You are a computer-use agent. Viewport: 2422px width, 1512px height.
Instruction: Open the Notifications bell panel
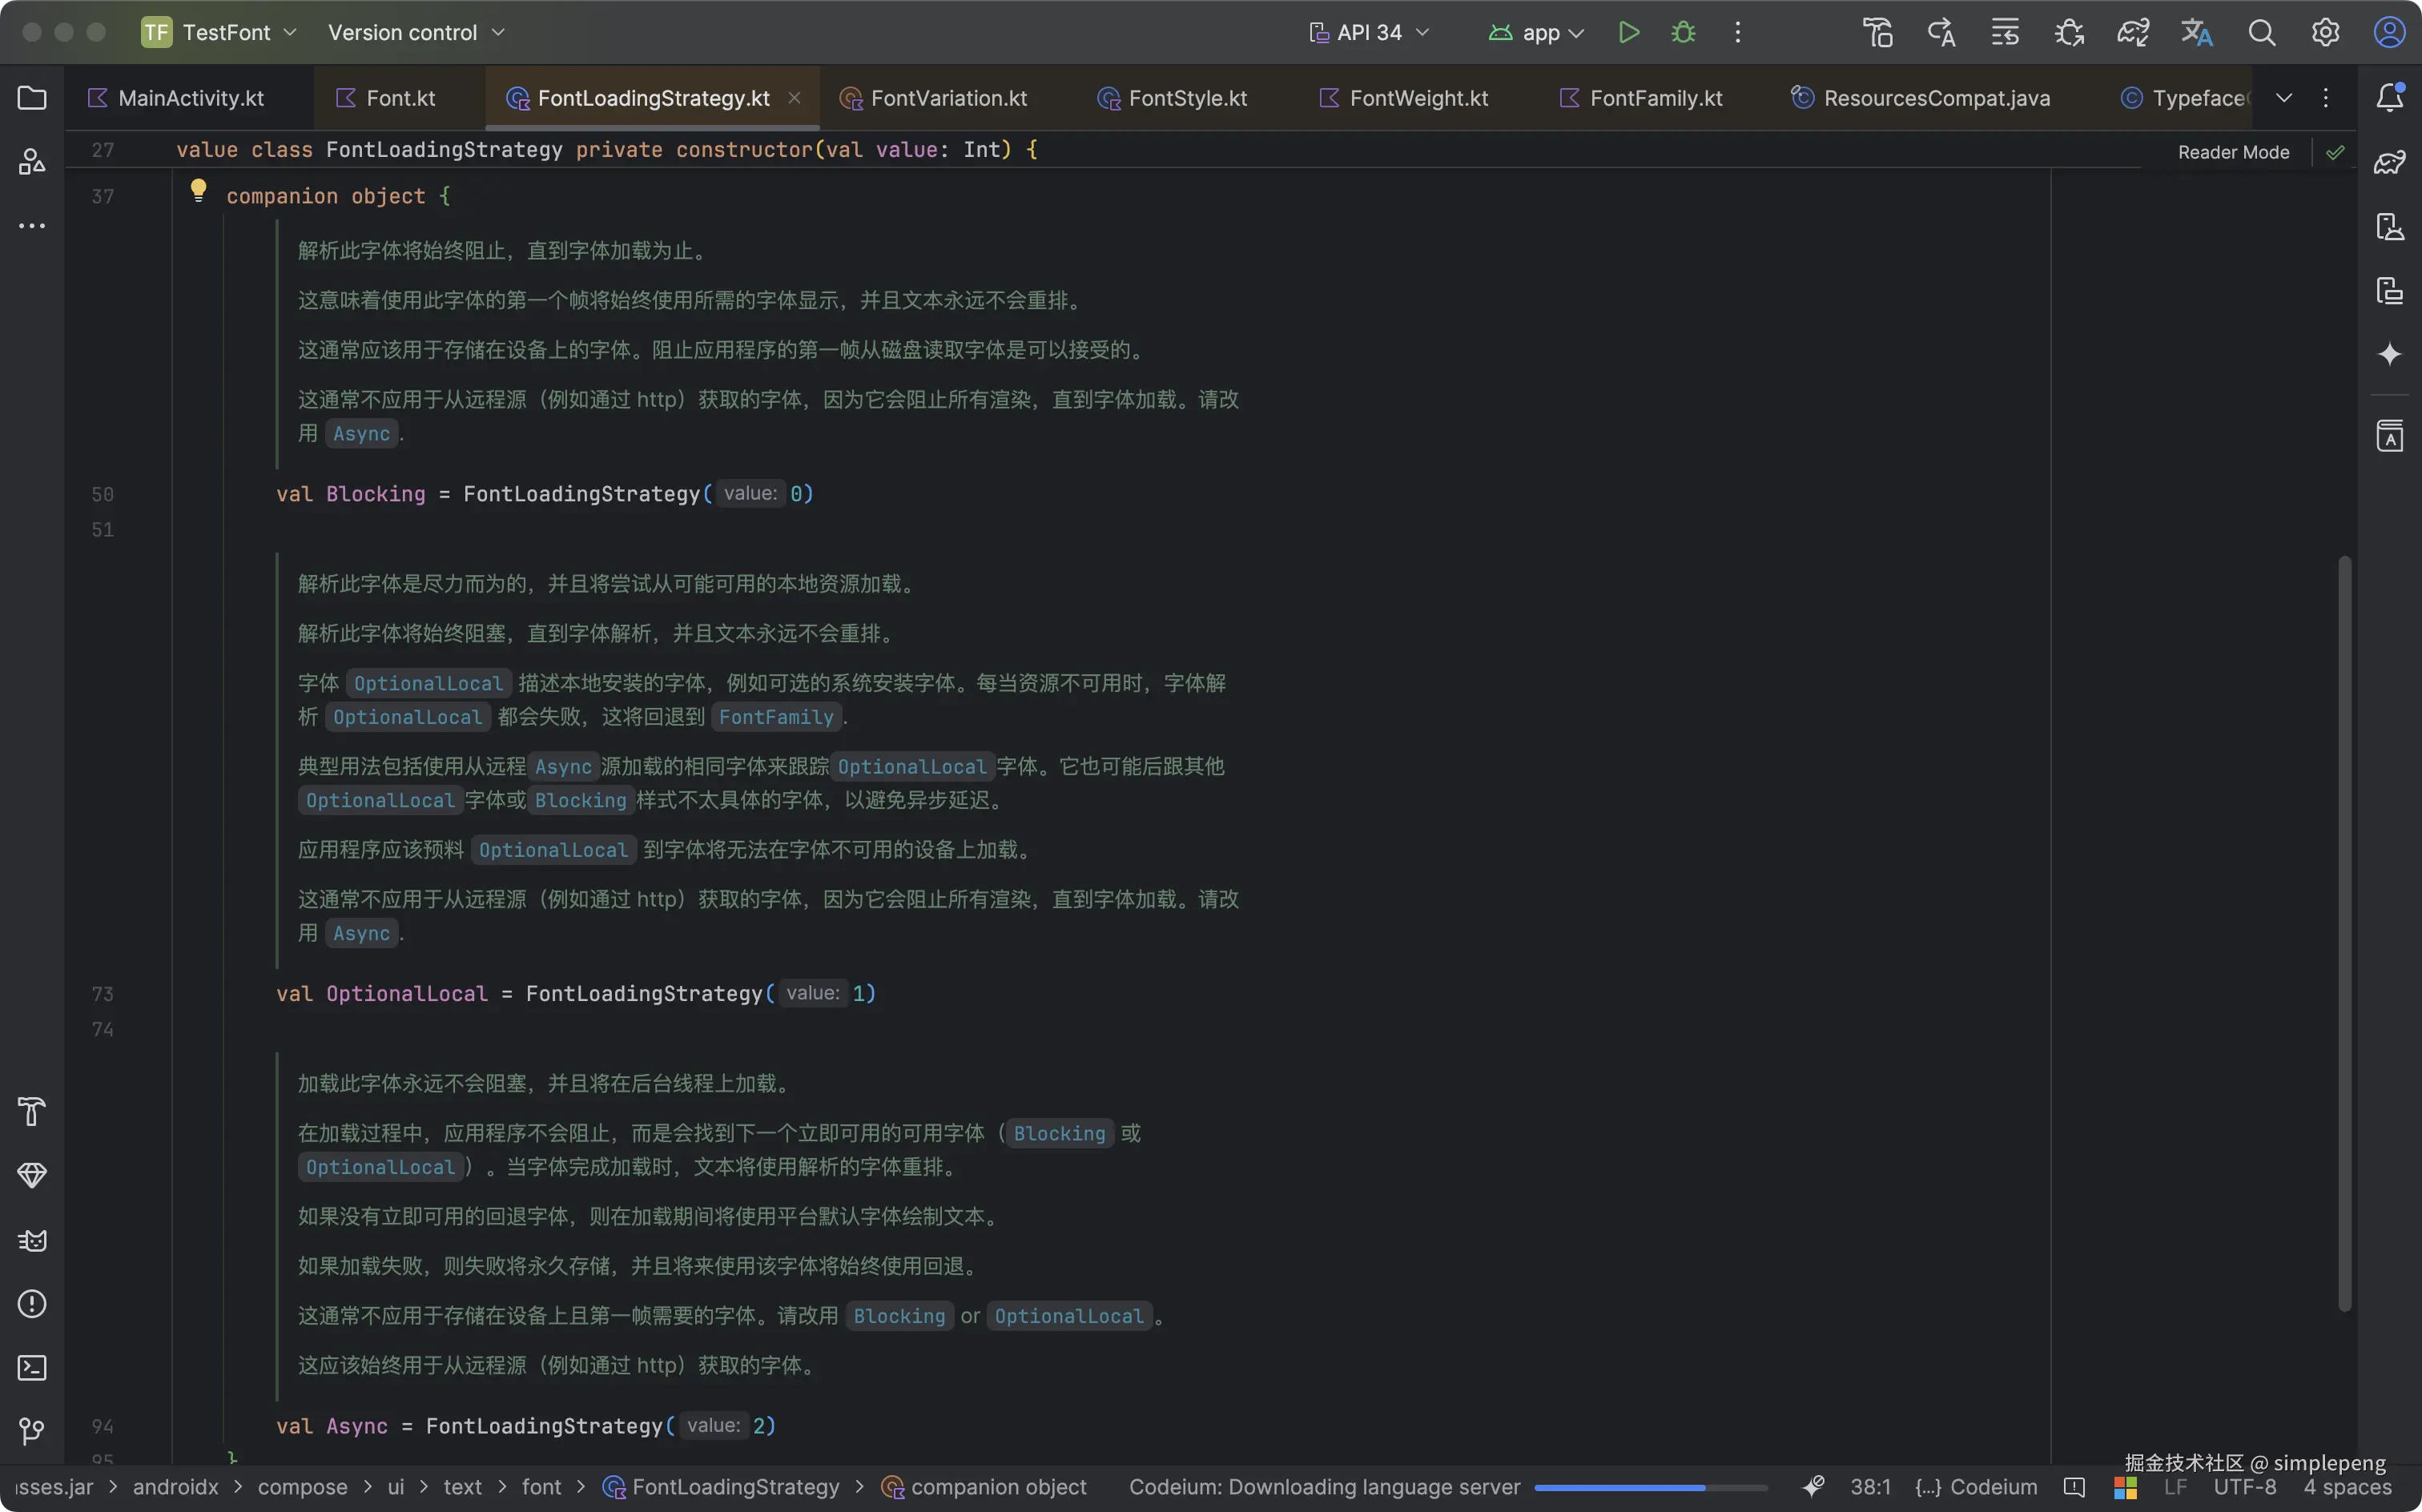2389,98
